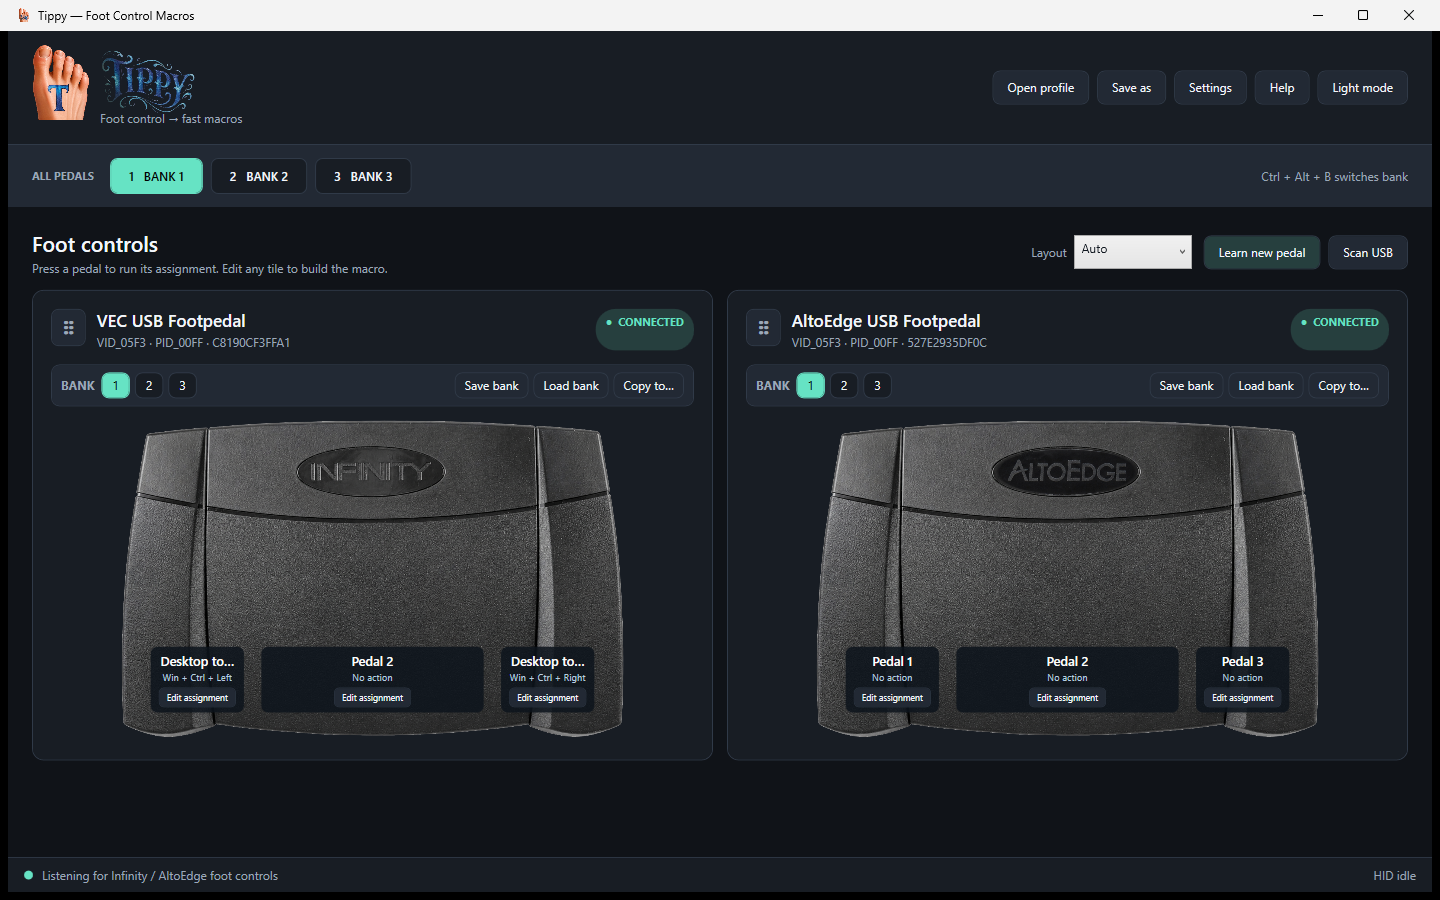1440x900 pixels.
Task: Click Learn new pedal
Action: (x=1262, y=252)
